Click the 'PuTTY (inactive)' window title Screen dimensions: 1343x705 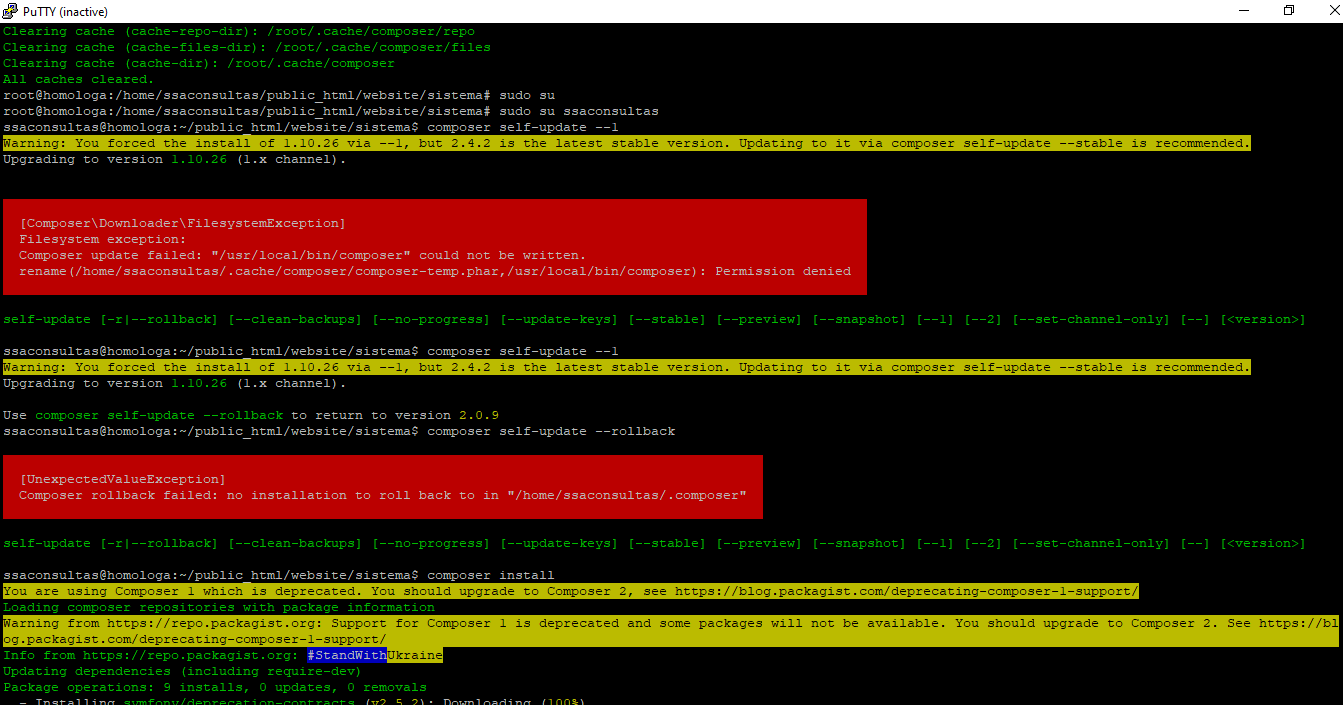pos(64,11)
